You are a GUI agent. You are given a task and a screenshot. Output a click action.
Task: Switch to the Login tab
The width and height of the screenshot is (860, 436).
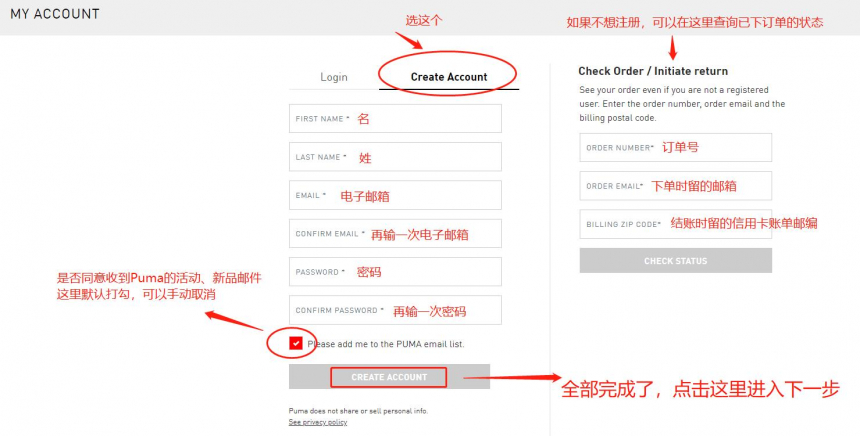333,77
